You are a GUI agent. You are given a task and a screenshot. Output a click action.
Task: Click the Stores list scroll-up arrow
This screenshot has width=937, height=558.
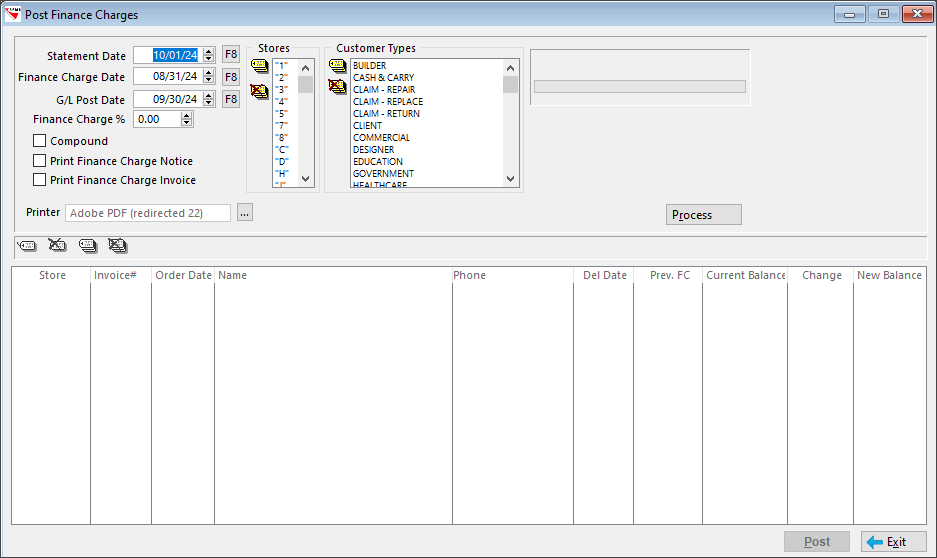click(x=305, y=68)
